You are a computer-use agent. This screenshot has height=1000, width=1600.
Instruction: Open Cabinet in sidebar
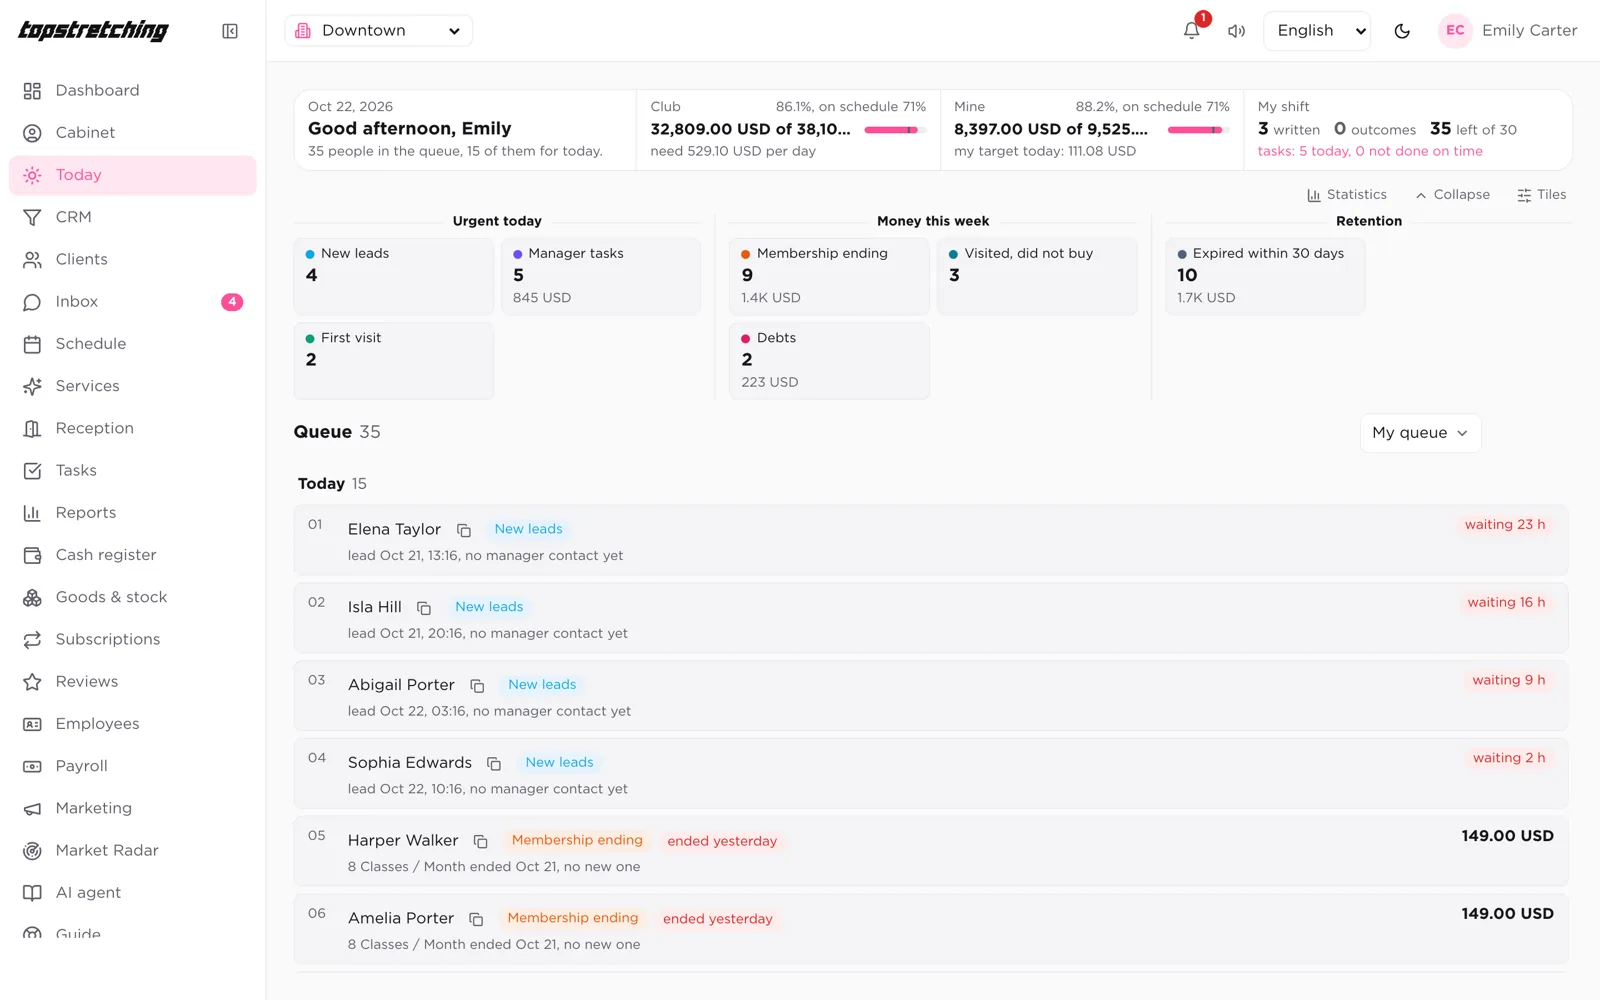(132, 132)
